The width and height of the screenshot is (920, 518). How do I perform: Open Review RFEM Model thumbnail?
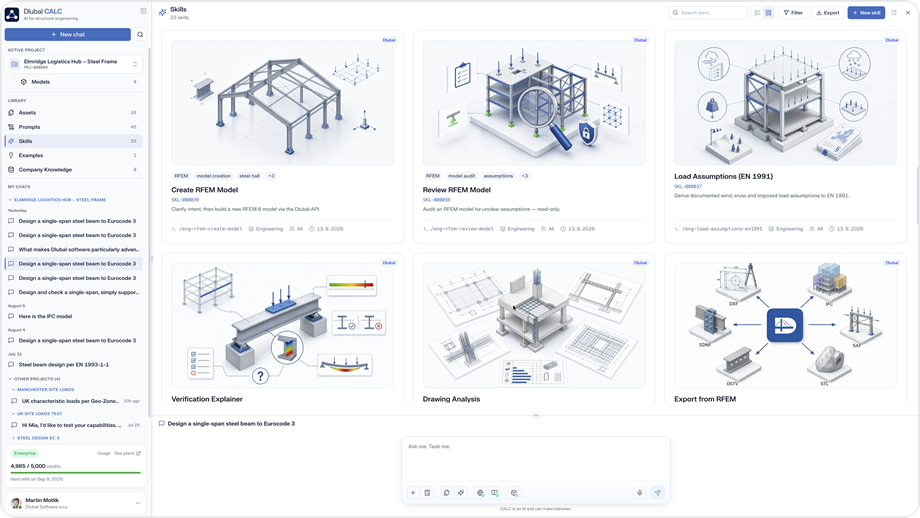(534, 103)
